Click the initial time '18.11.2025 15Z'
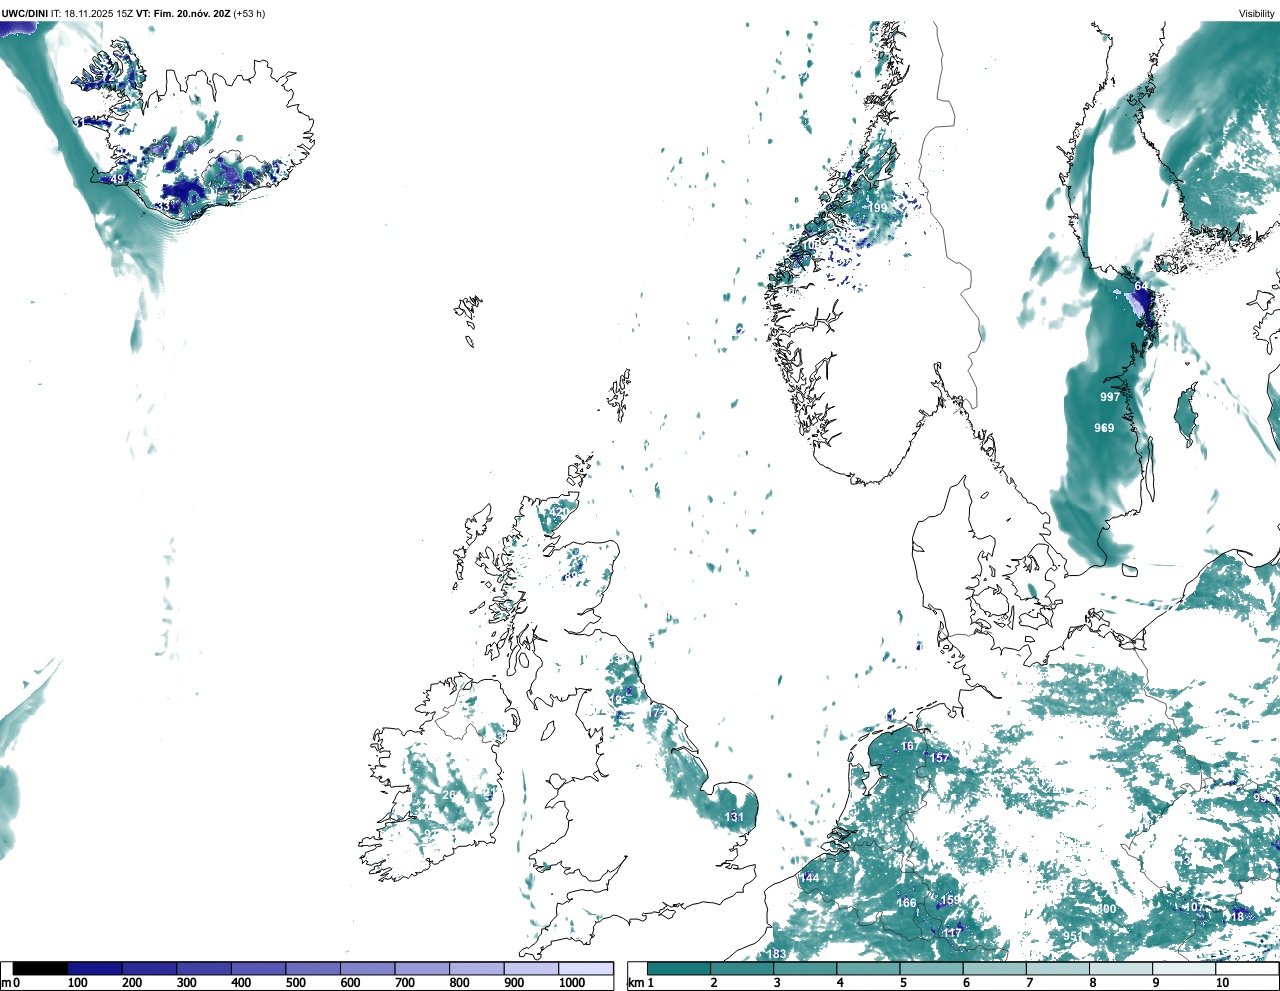 click(x=99, y=14)
